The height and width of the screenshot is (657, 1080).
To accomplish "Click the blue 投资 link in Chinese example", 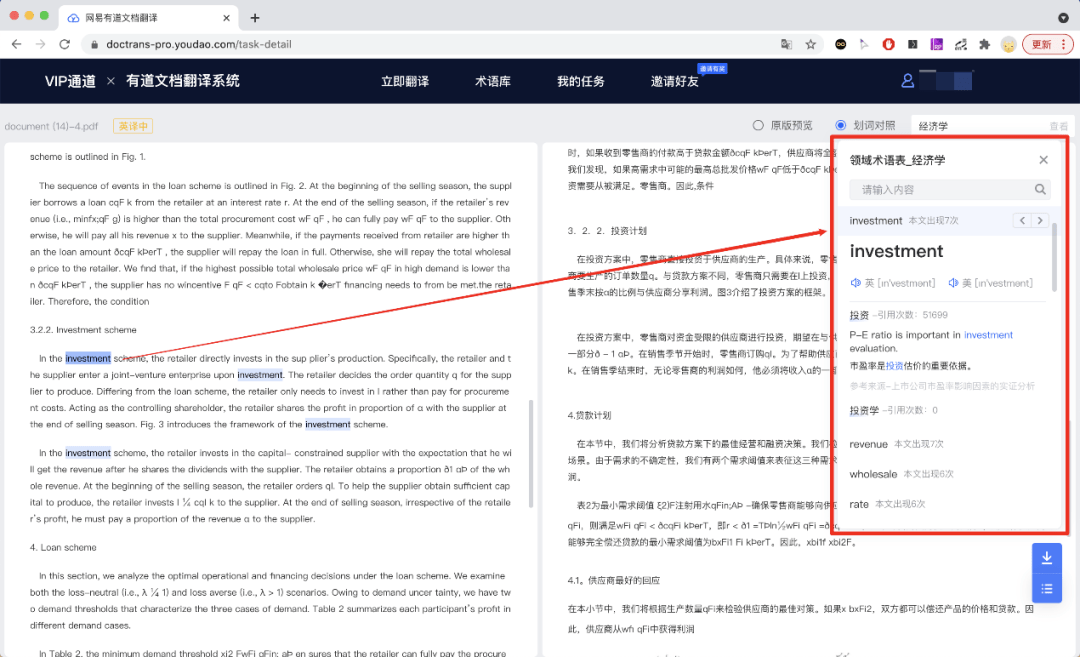I will [894, 366].
